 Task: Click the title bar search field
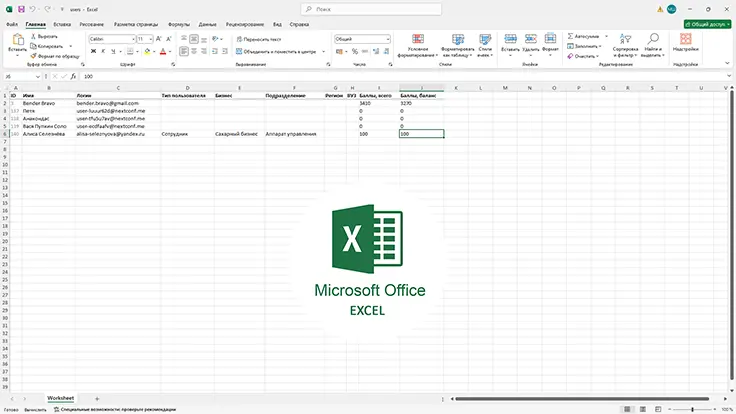tap(371, 9)
